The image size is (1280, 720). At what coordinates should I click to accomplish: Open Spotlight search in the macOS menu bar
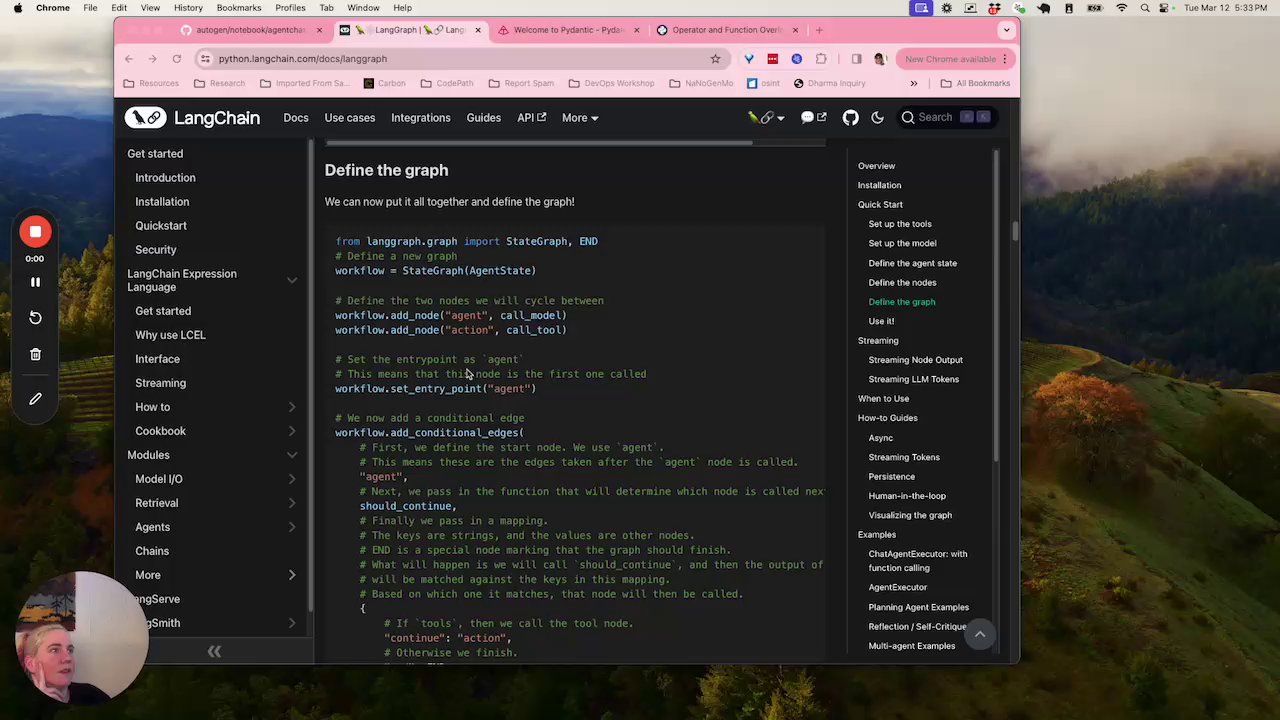(x=1145, y=8)
